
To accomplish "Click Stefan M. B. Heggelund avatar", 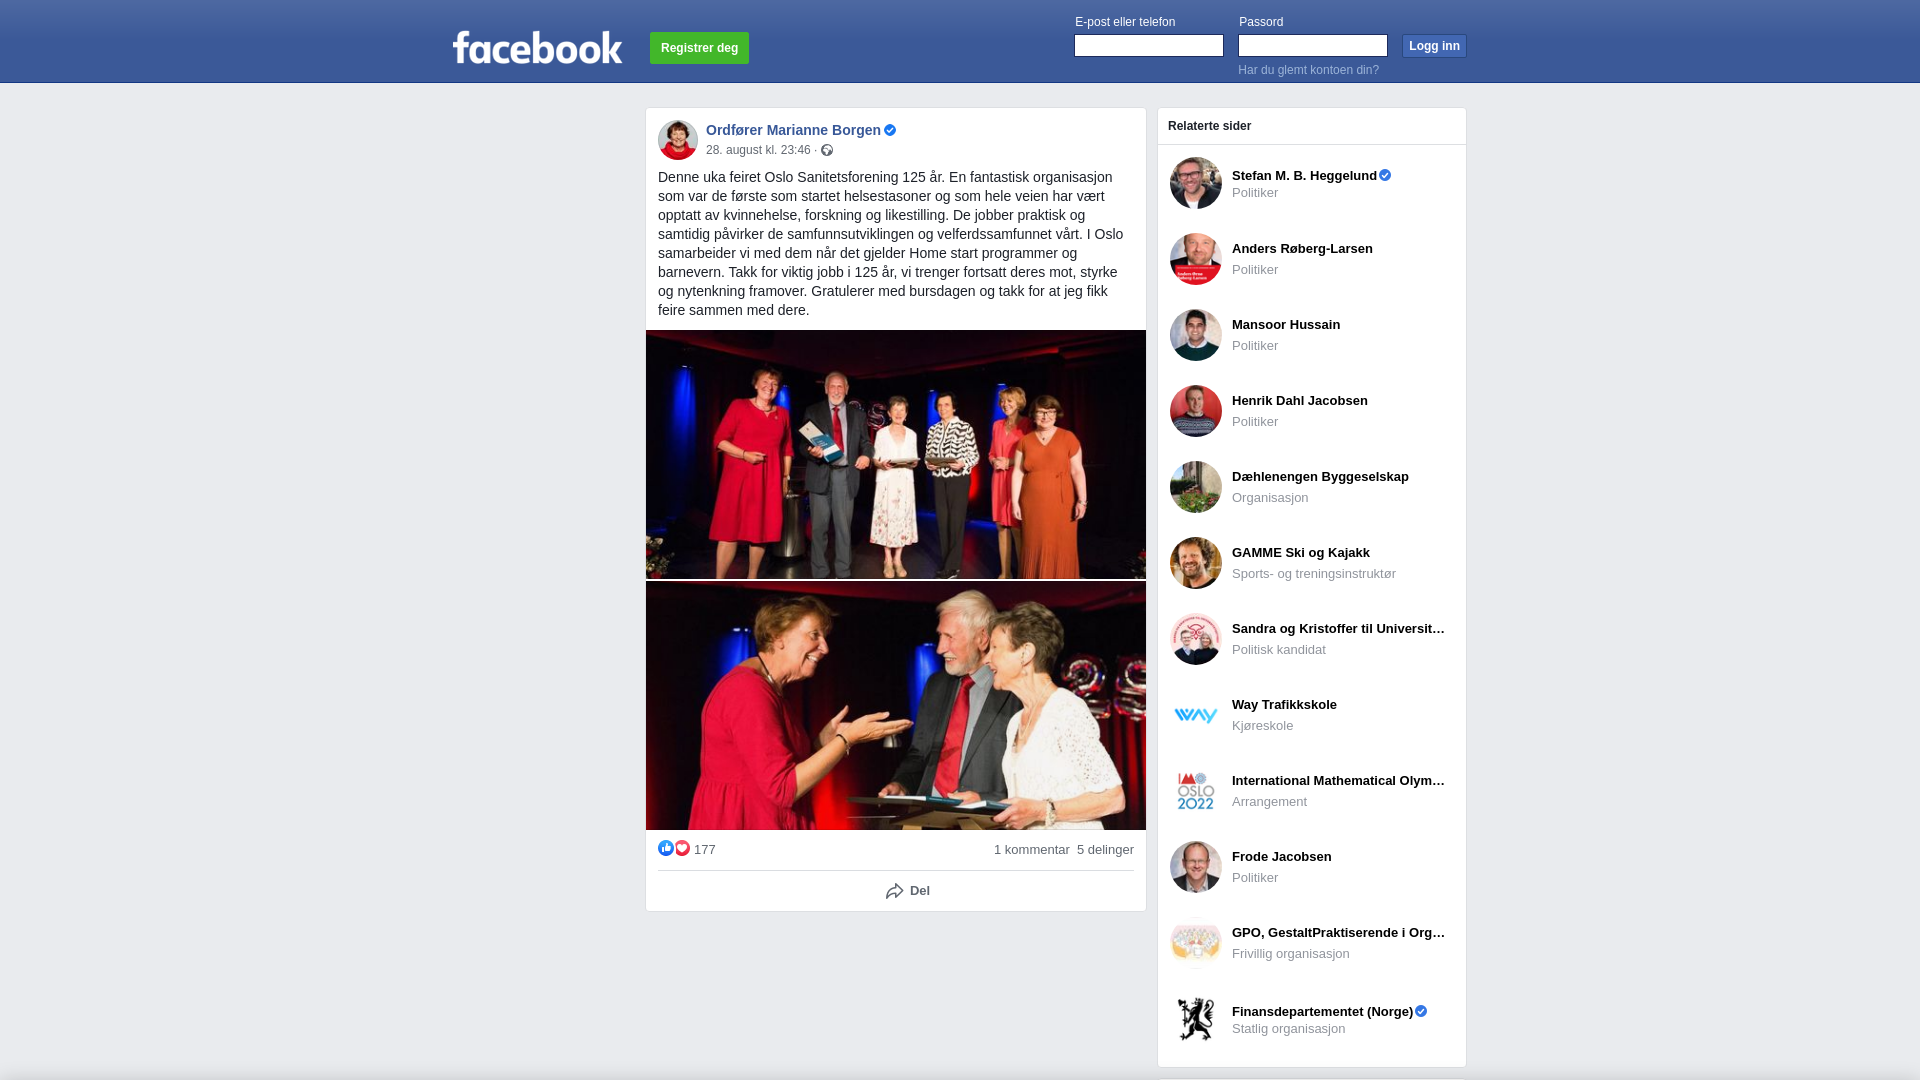I will [1196, 183].
